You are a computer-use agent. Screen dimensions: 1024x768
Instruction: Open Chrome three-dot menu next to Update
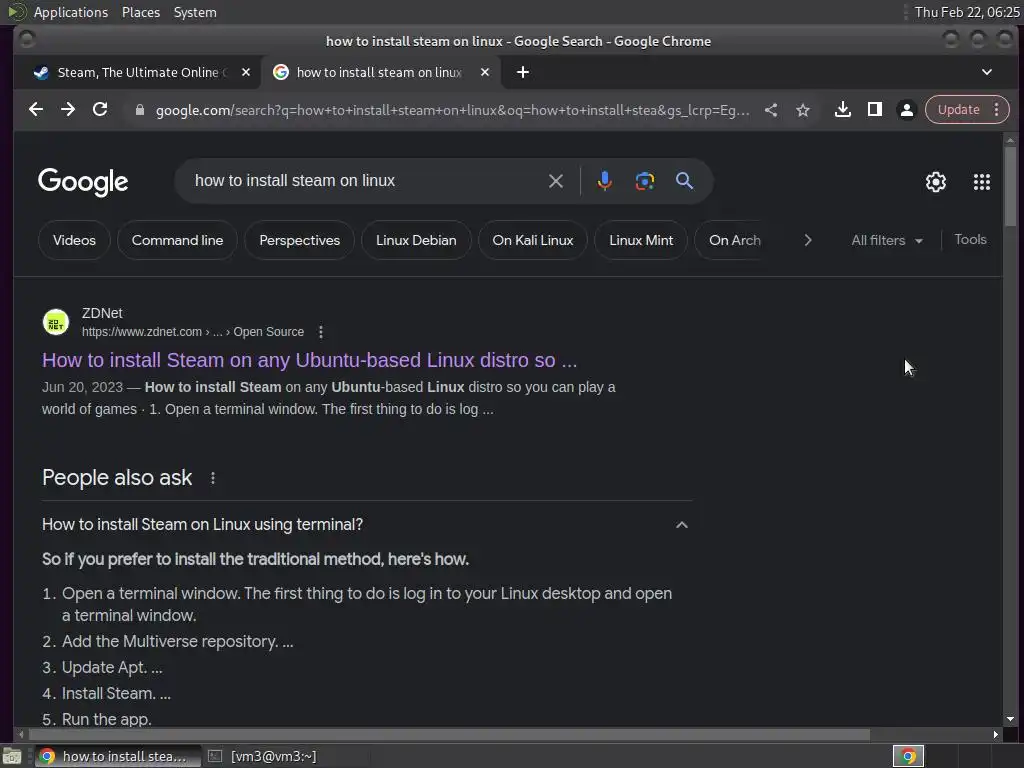997,110
